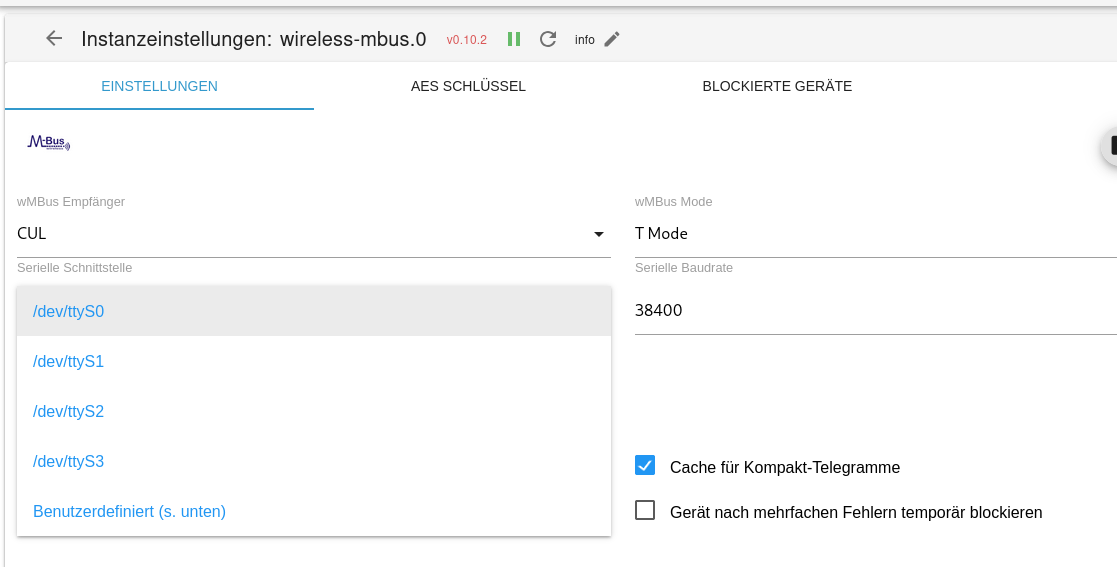Disable Cache für Kompakt-Telegramme checkbox
The height and width of the screenshot is (567, 1117).
pos(645,465)
